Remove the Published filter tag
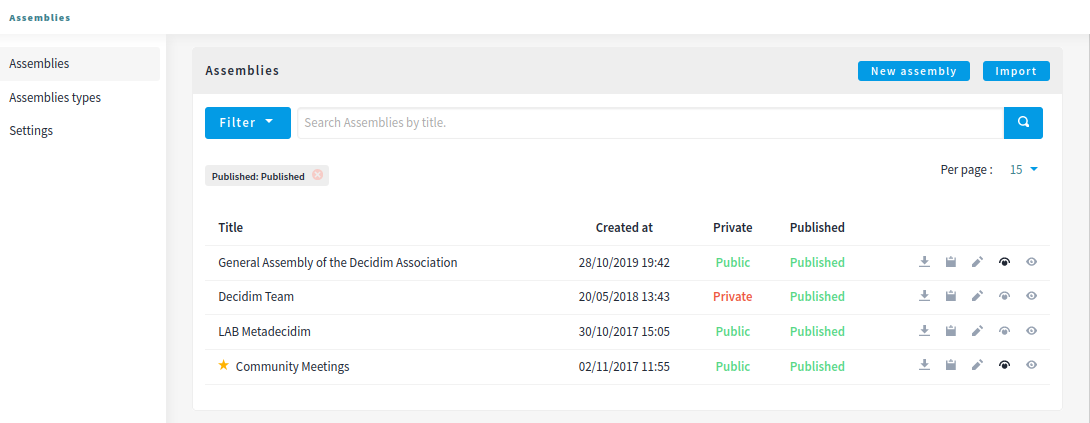Image resolution: width=1090 pixels, height=423 pixels. click(318, 175)
